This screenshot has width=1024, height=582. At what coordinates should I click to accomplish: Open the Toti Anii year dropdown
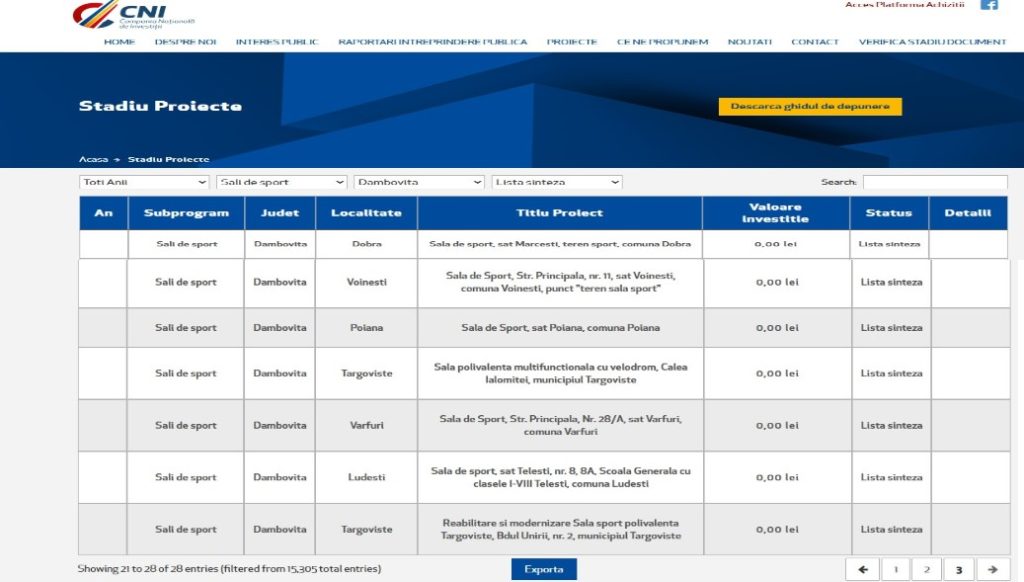tap(144, 182)
